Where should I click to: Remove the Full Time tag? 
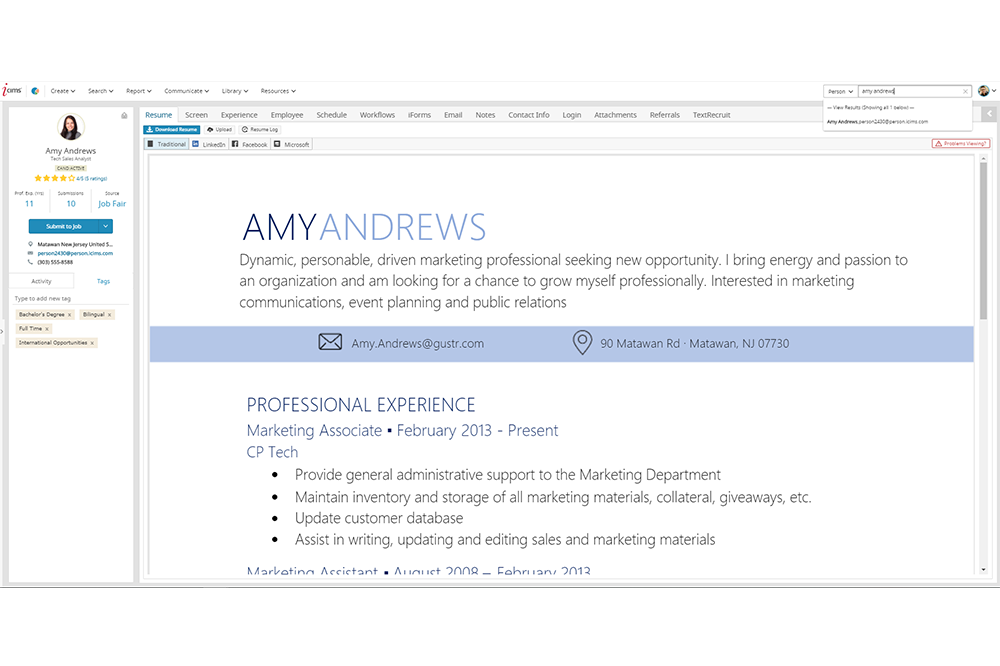point(47,329)
